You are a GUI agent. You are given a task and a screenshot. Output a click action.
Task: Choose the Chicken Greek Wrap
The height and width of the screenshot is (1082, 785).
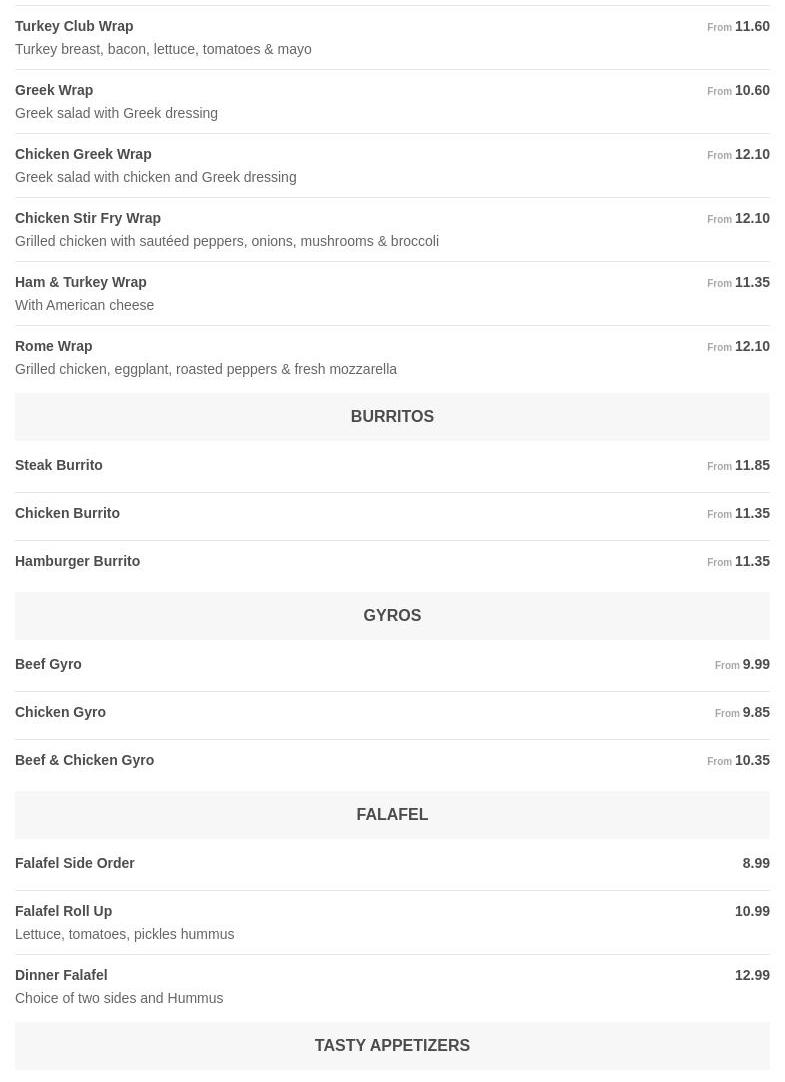(x=83, y=154)
